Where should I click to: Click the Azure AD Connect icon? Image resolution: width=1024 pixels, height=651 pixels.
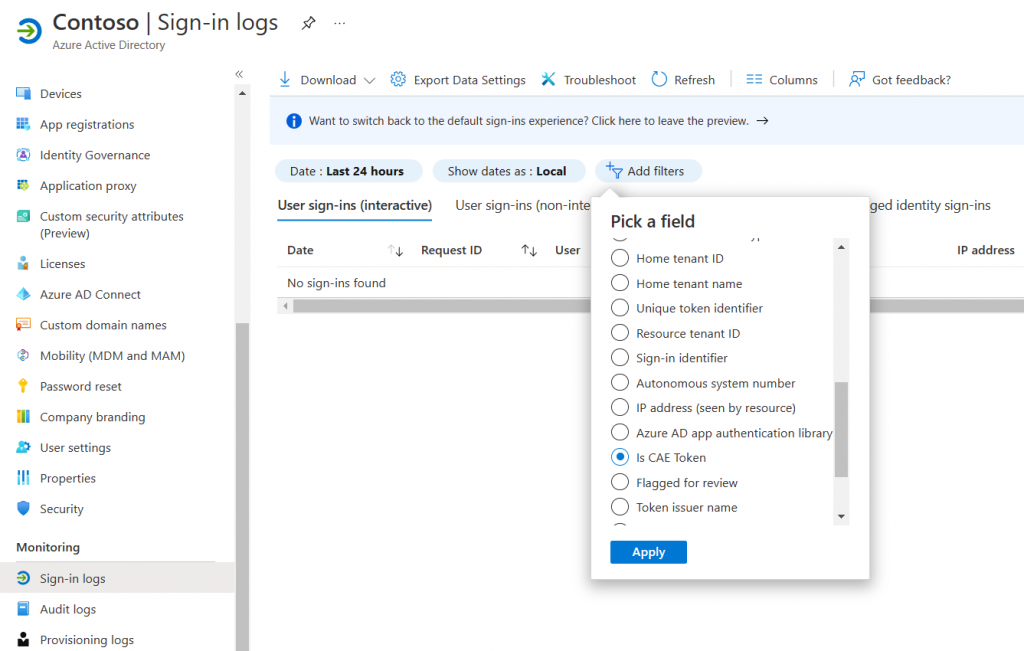(x=23, y=294)
